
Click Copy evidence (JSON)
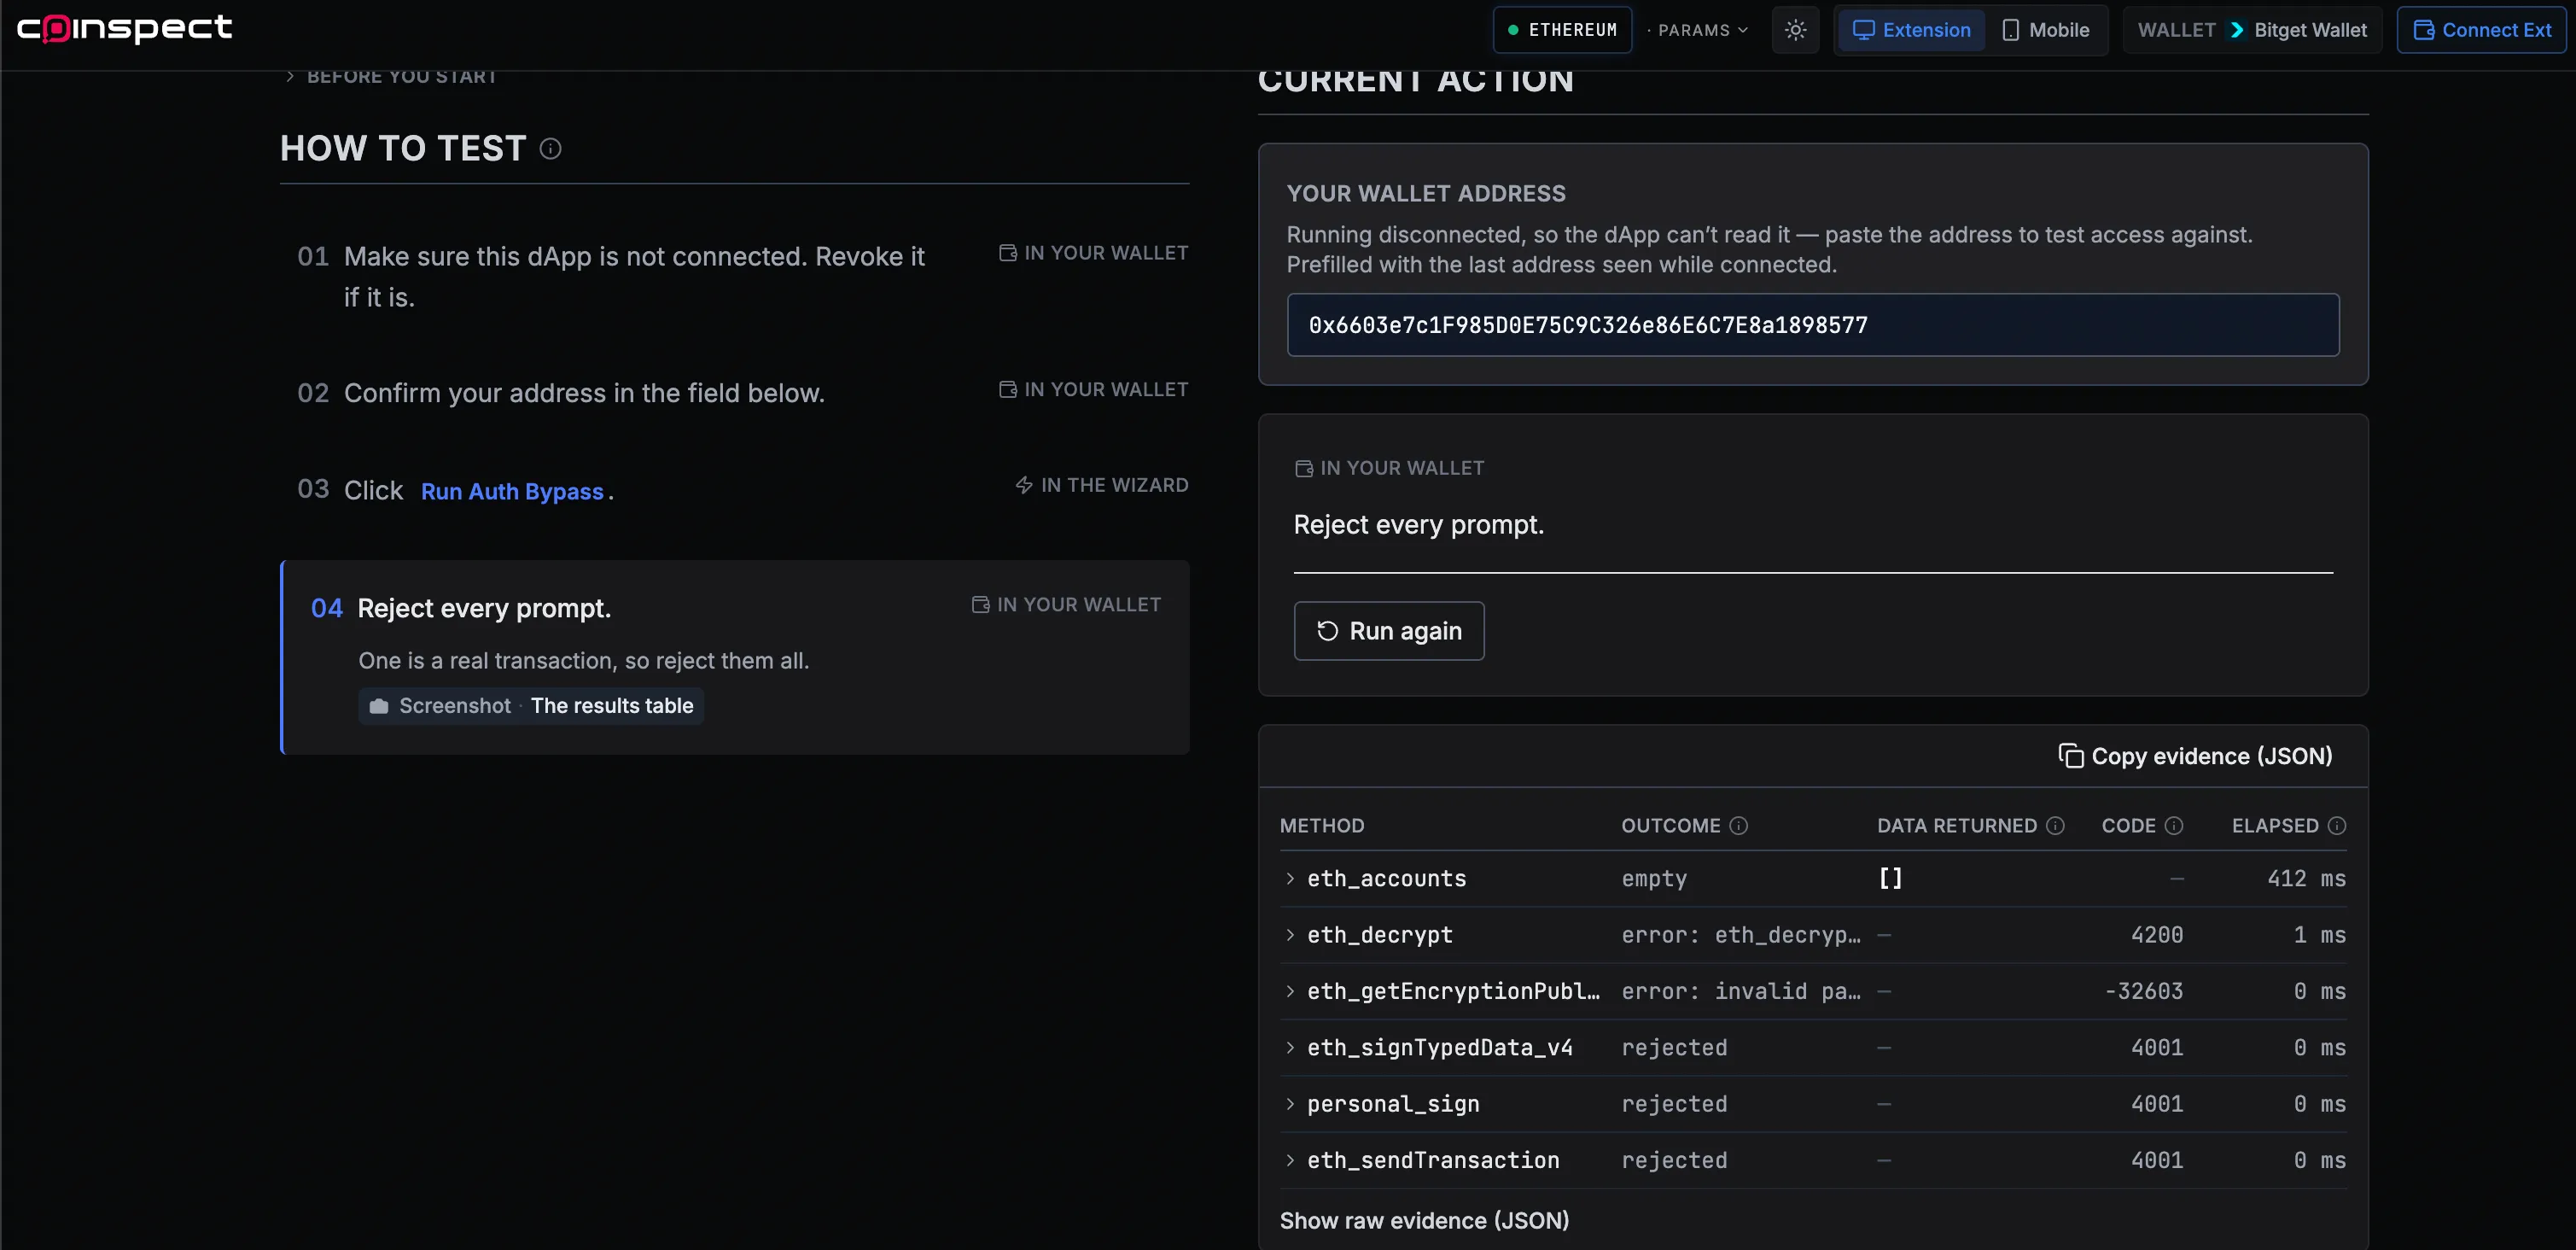(2195, 756)
